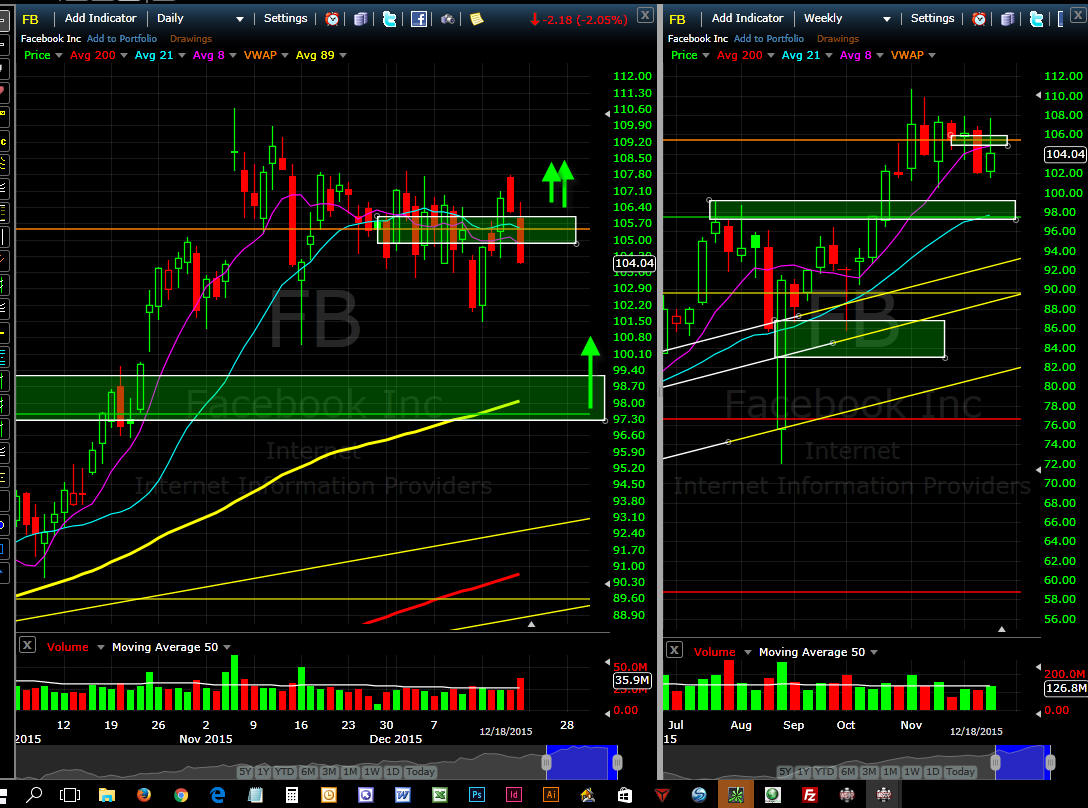
Task: Select Today range in Daily chart
Action: click(x=420, y=772)
